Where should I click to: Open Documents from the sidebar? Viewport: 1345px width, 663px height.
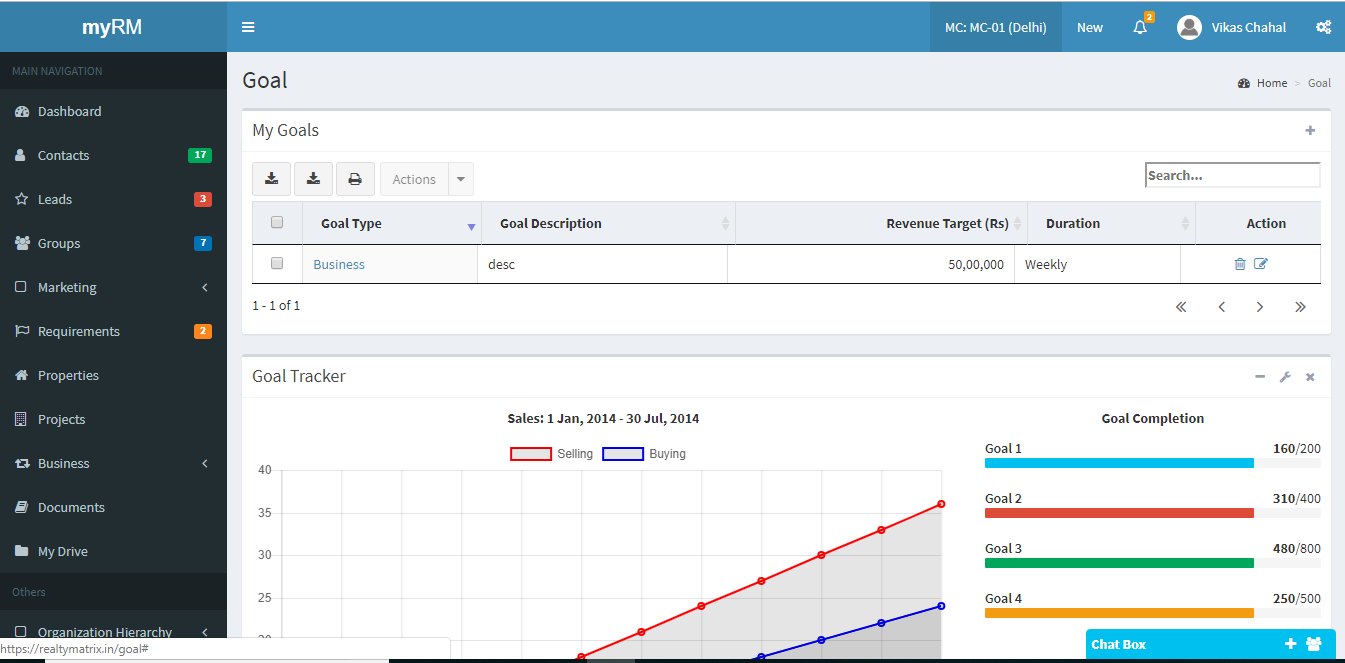tap(113, 507)
